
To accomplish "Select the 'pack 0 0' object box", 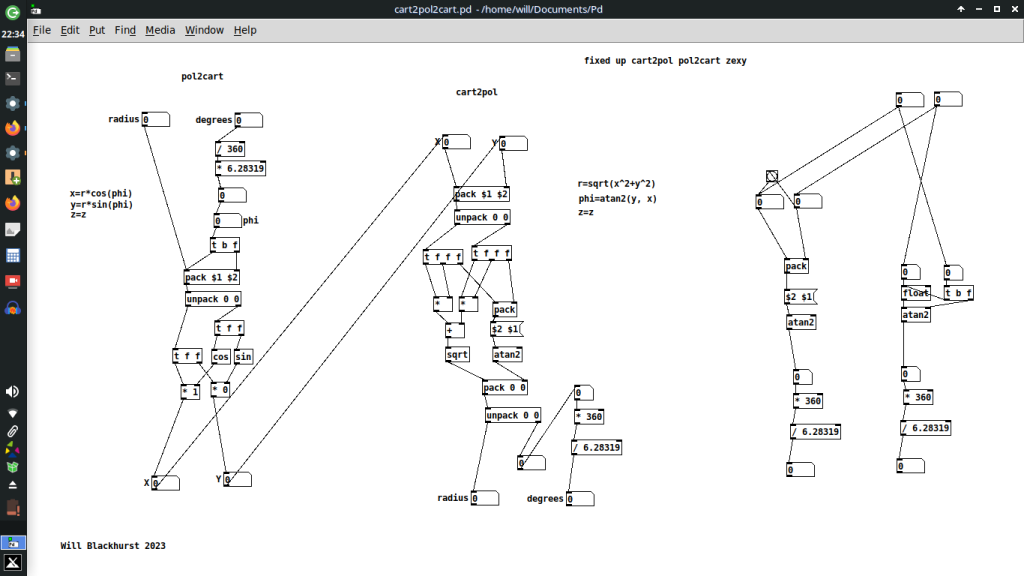I will pos(505,388).
